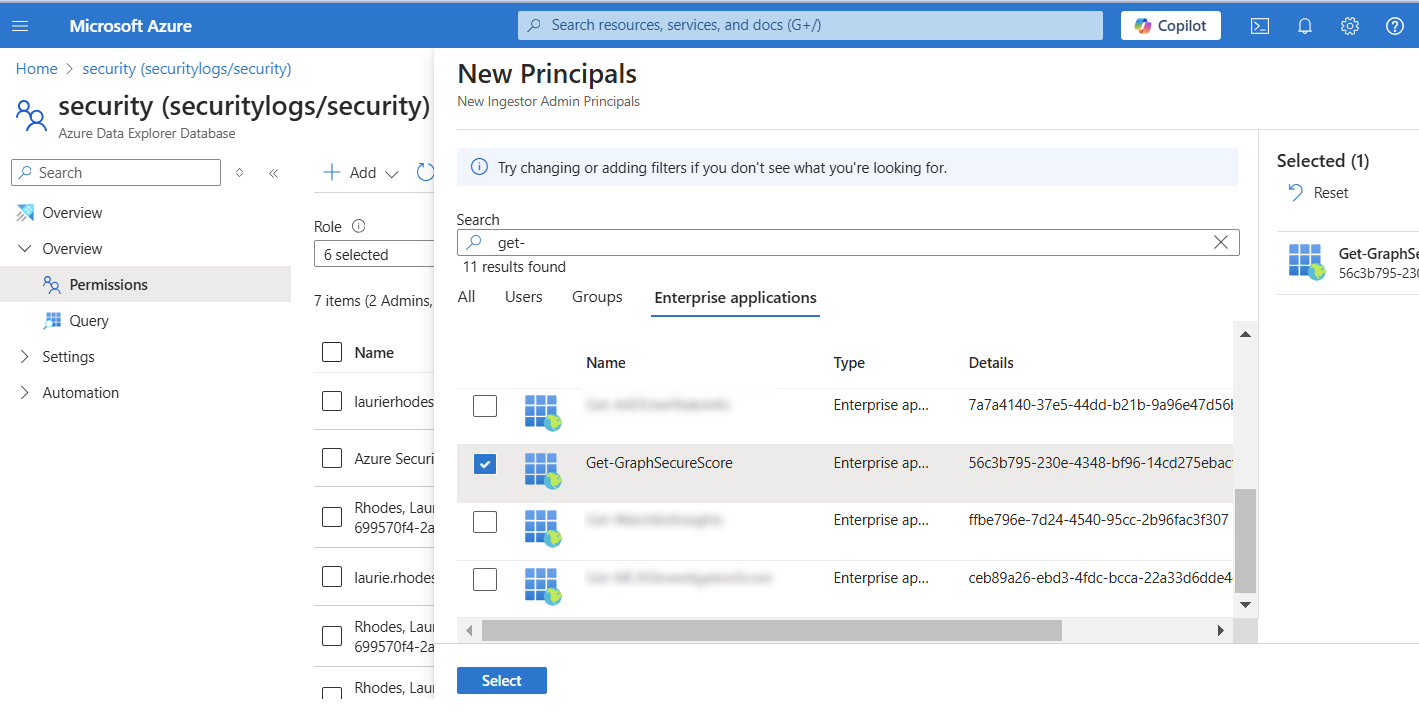This screenshot has width=1419, height=717.
Task: Expand the Automation sidebar group
Action: click(25, 393)
